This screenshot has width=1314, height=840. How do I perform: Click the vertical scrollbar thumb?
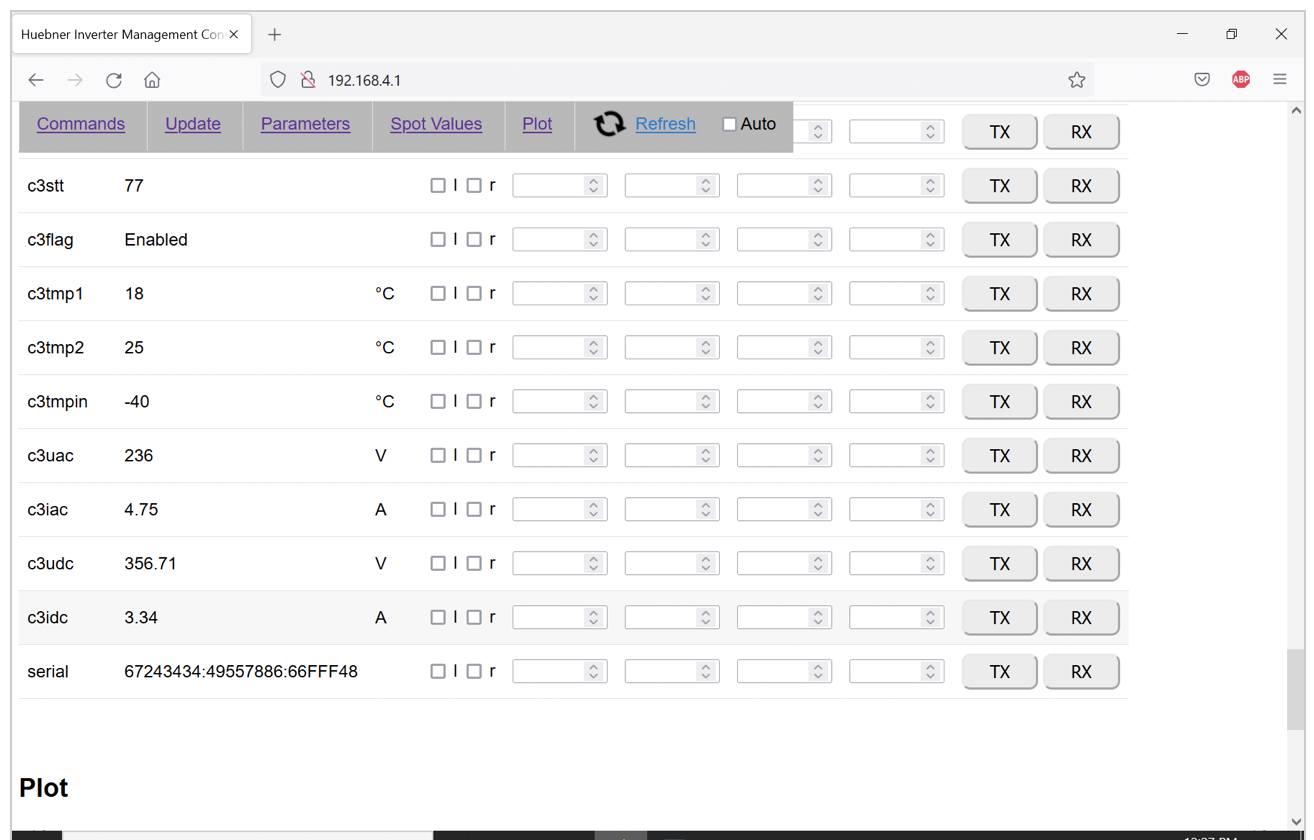tap(1295, 689)
